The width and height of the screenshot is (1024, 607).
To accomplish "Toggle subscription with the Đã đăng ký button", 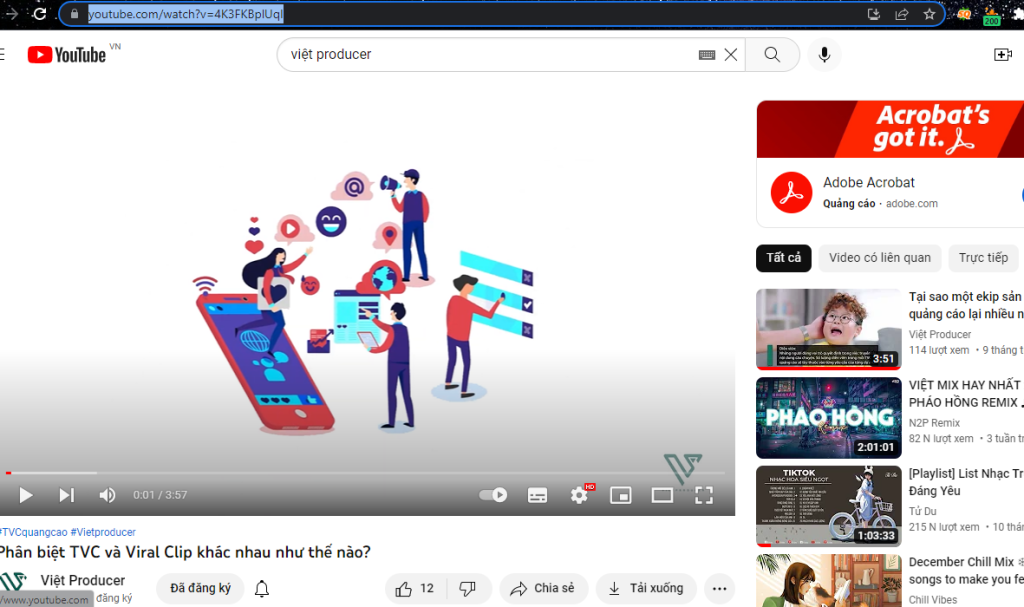I will 199,589.
